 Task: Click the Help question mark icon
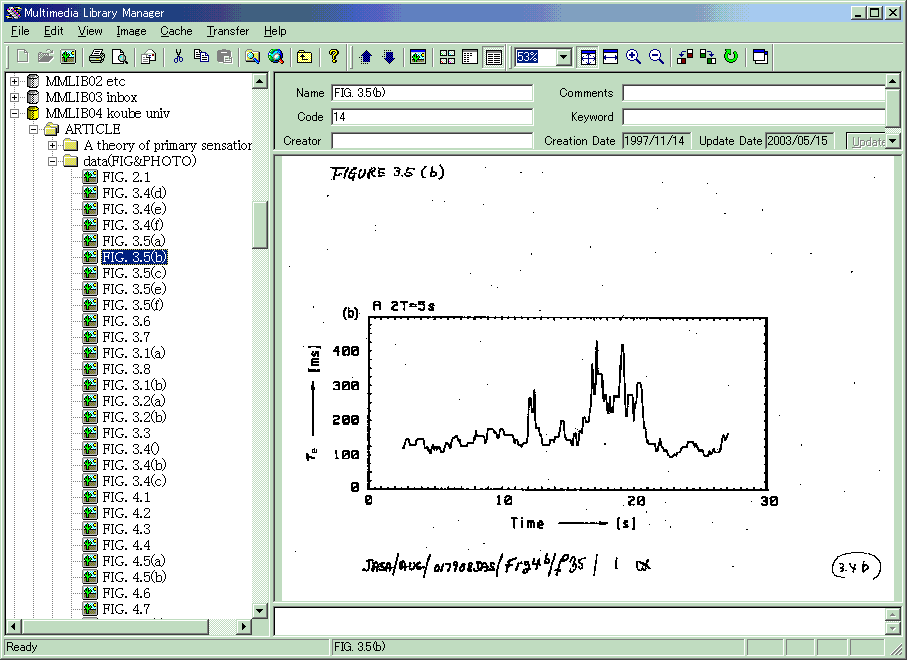click(334, 56)
